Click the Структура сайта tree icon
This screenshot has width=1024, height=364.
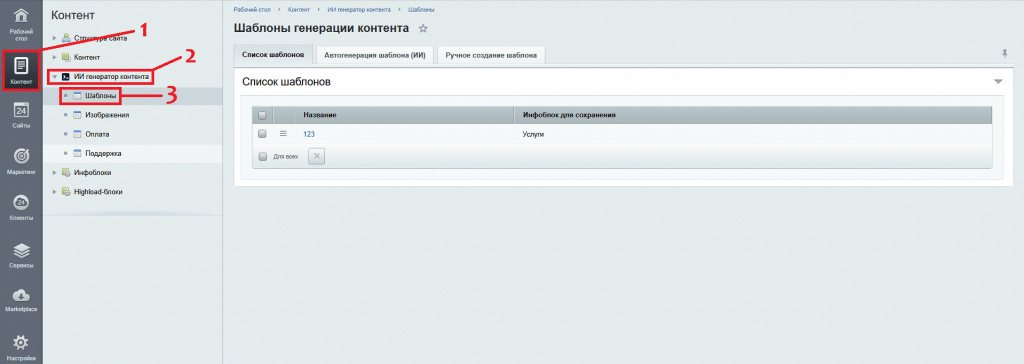(x=66, y=38)
